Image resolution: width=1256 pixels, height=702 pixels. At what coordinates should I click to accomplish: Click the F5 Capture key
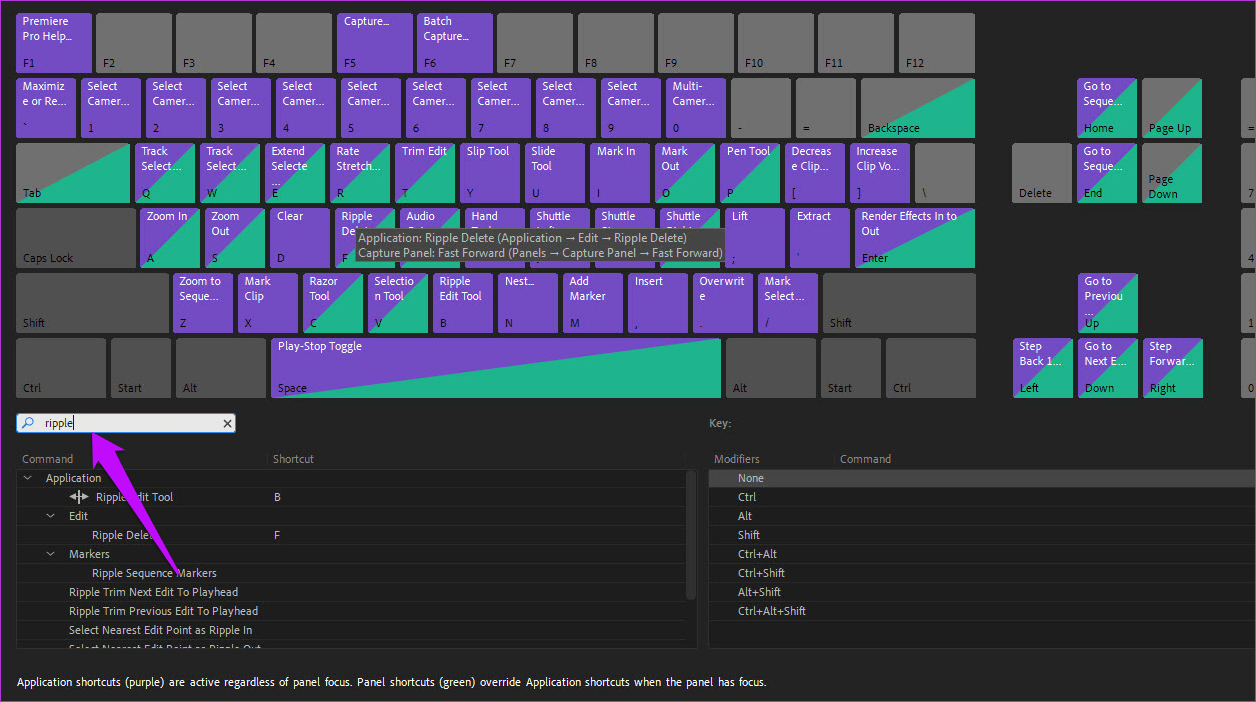coord(375,43)
